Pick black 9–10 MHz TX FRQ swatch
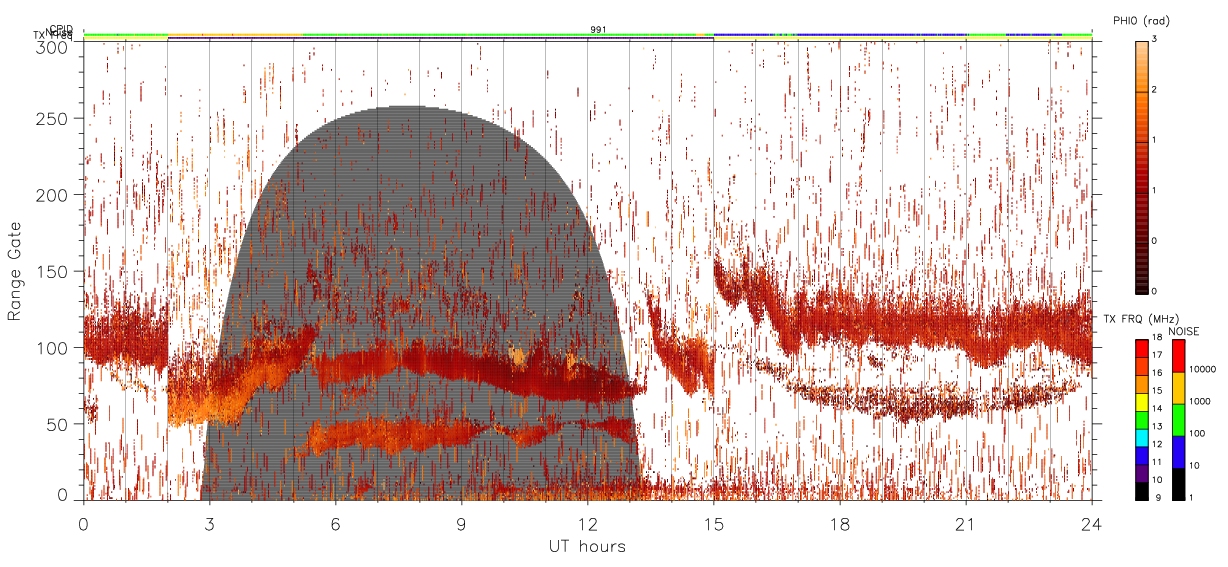The image size is (1228, 567). [1142, 490]
